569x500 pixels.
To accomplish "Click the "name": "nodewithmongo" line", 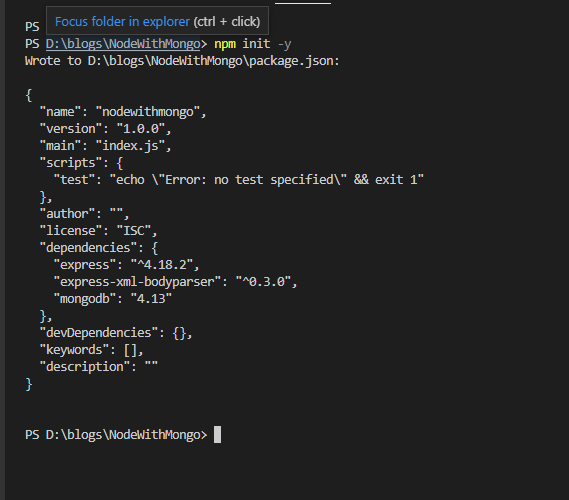I will click(x=123, y=112).
